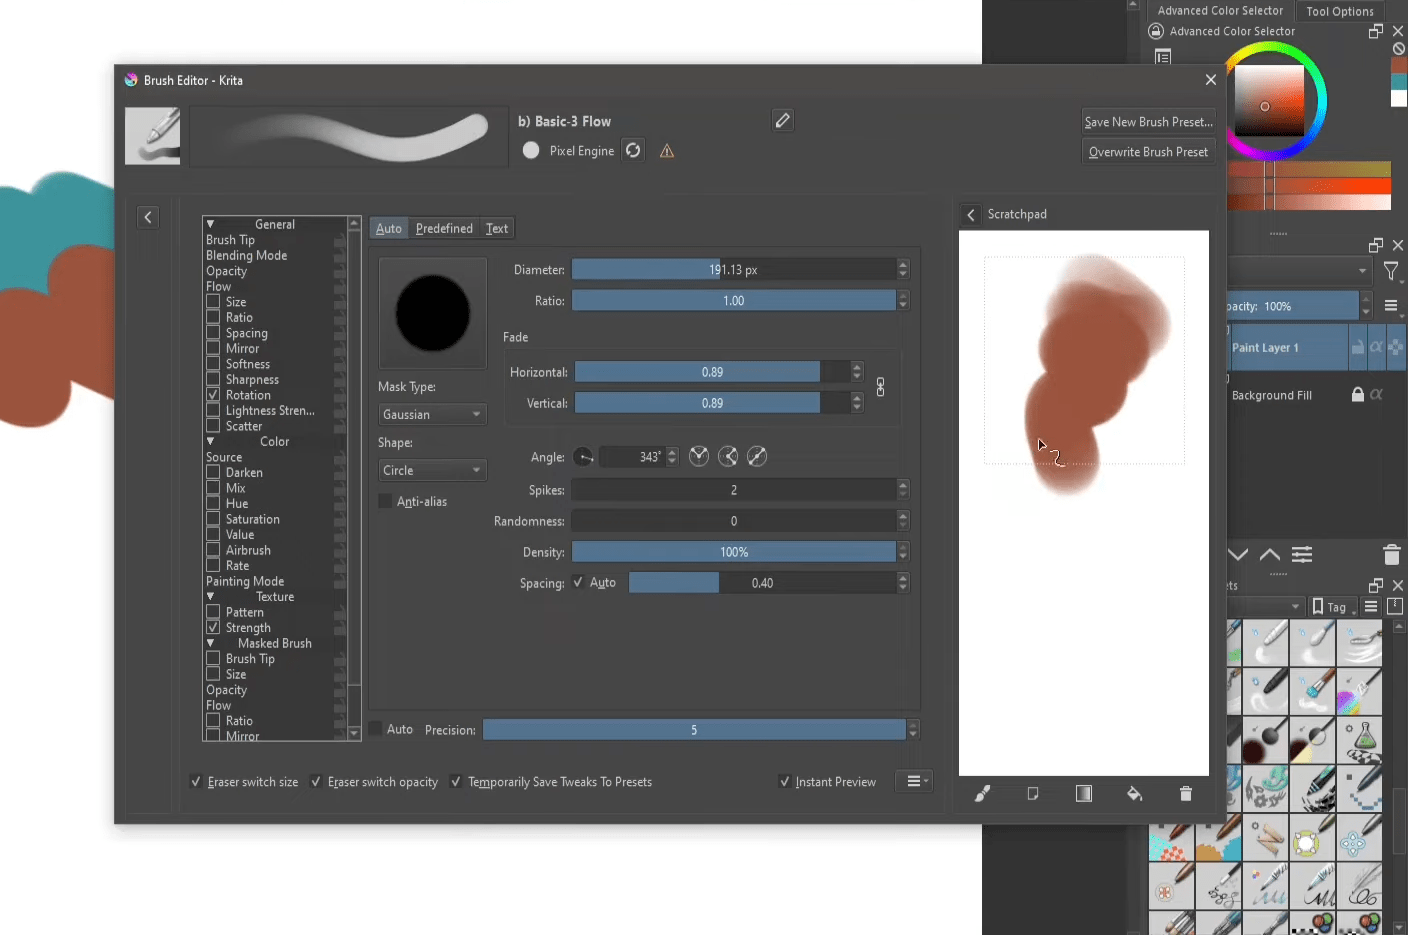Viewport: 1408px width, 935px height.
Task: Open the Mask Type dropdown showing Gaussian
Action: coord(431,413)
